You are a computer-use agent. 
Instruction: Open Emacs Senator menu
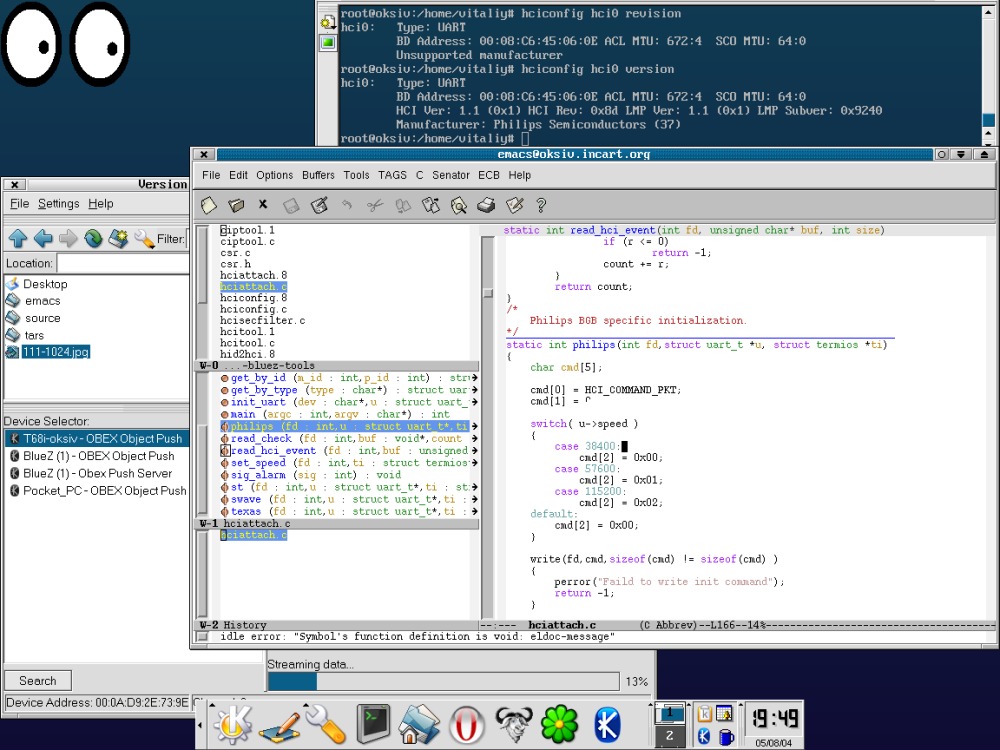451,175
